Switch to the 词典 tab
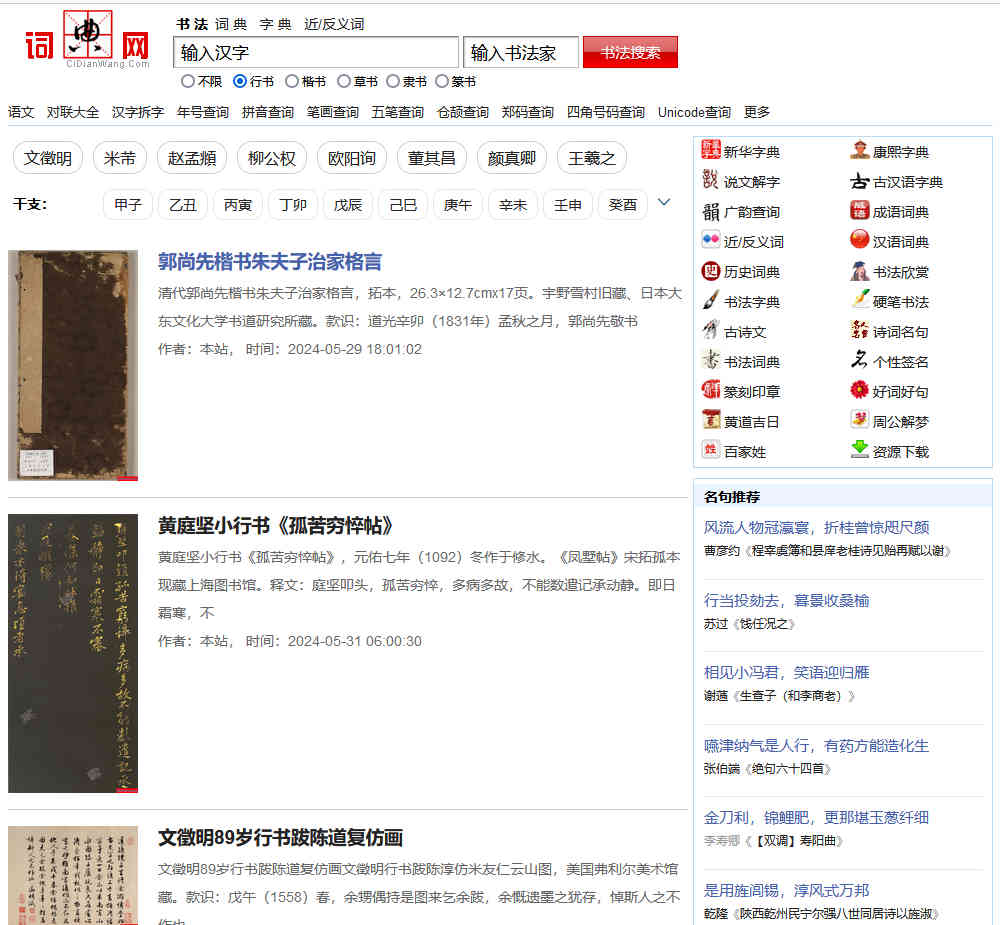This screenshot has width=1000, height=925. click(x=230, y=24)
